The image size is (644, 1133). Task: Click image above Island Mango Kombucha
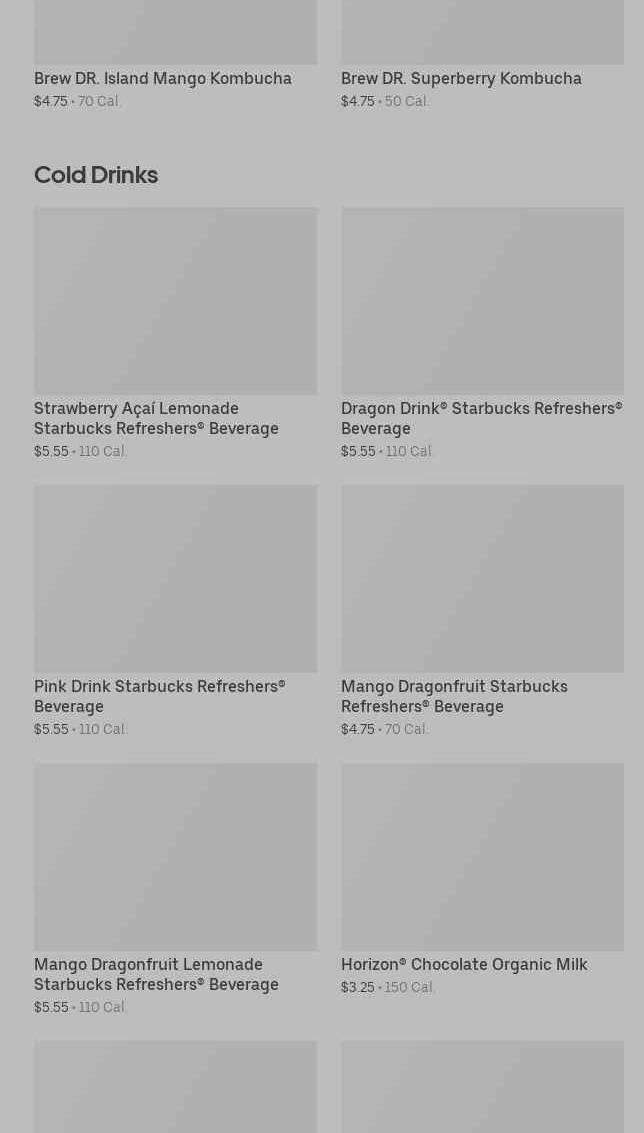[175, 32]
